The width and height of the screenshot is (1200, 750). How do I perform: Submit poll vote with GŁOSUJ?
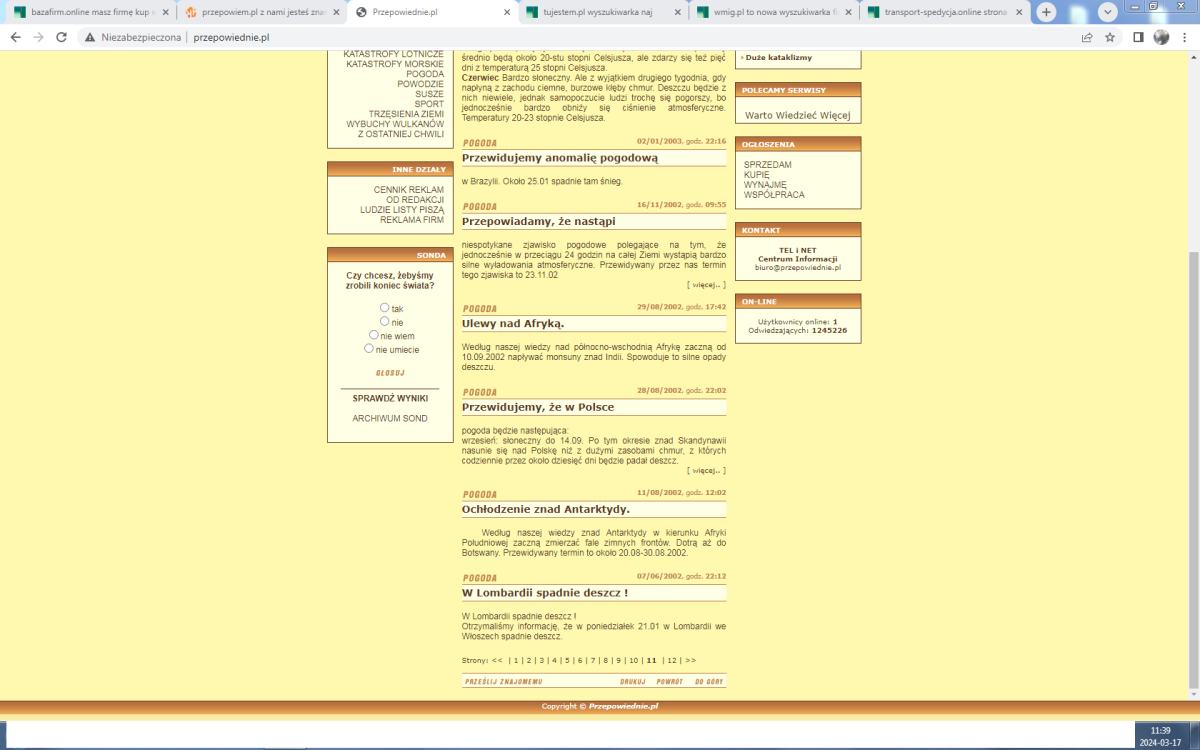tap(389, 373)
